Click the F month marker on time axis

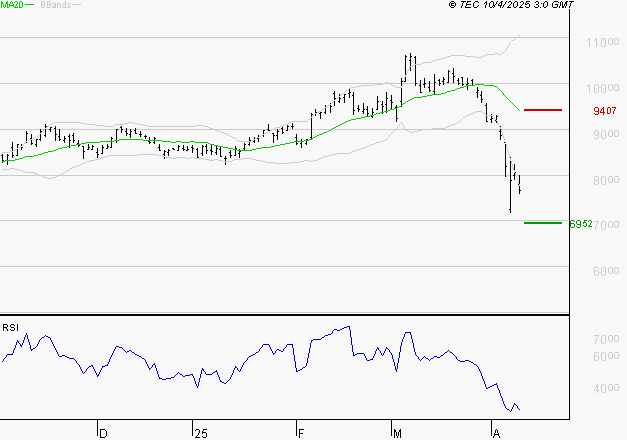pos(300,432)
